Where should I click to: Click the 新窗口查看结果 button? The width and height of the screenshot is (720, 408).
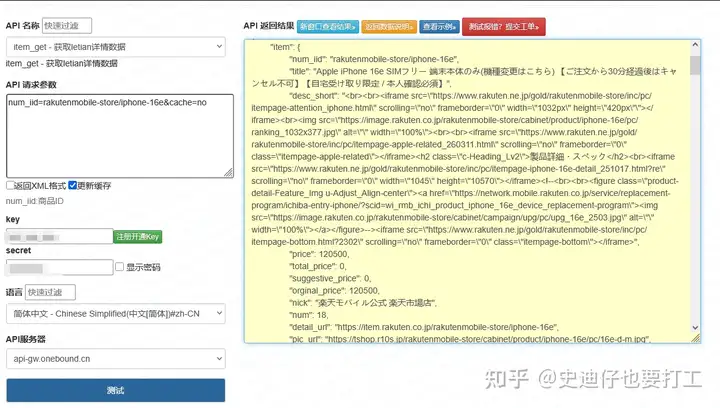pyautogui.click(x=328, y=27)
